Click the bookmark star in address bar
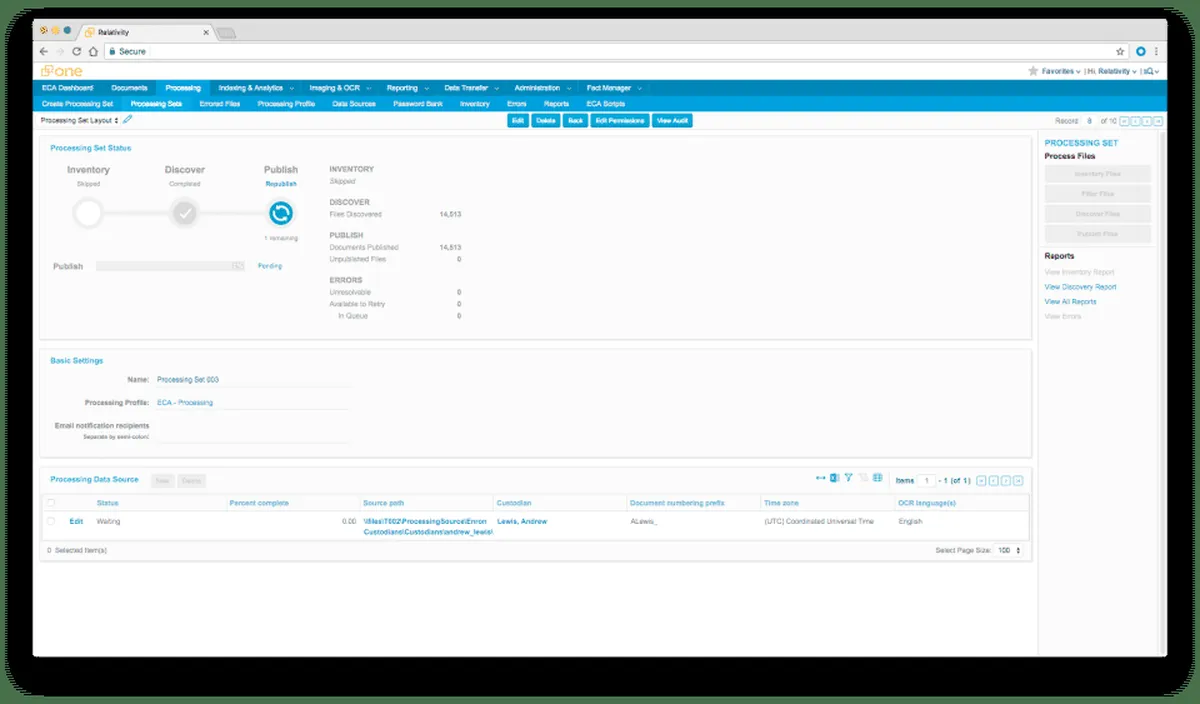Image resolution: width=1200 pixels, height=704 pixels. 1120,51
